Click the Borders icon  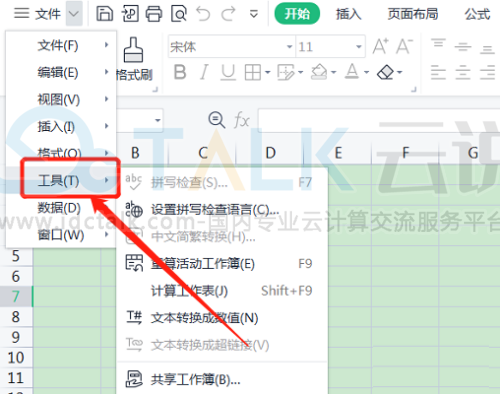tap(253, 72)
